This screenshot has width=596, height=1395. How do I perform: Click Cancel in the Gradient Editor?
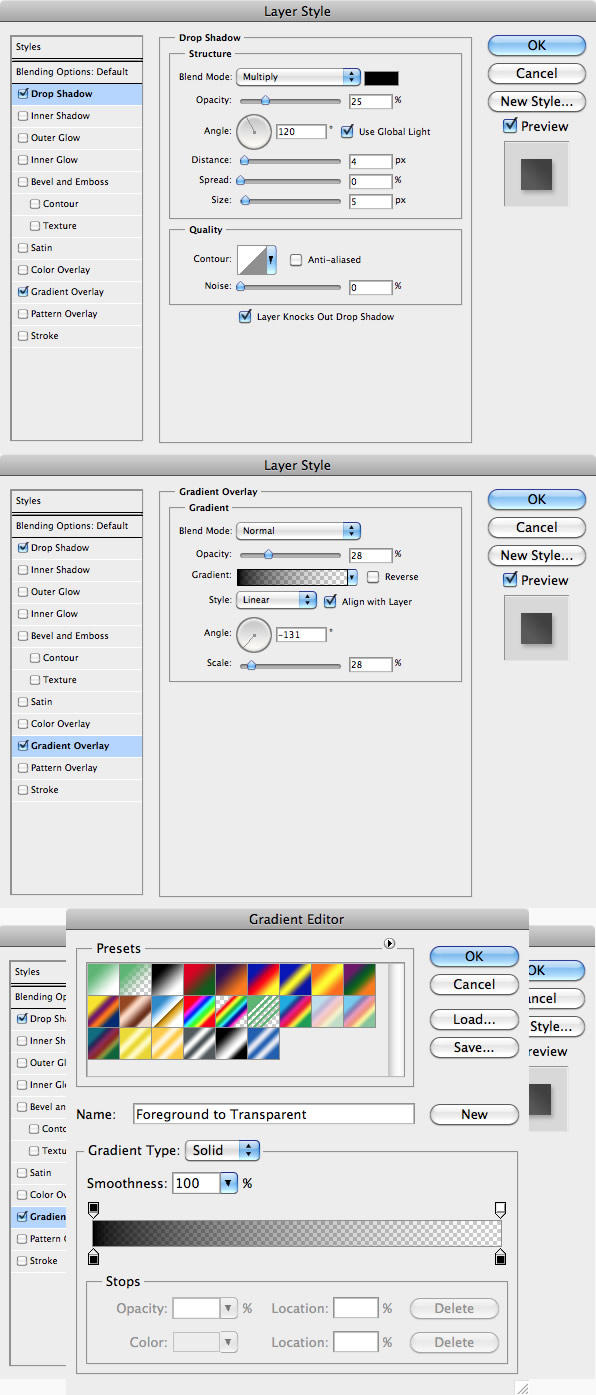pyautogui.click(x=474, y=984)
